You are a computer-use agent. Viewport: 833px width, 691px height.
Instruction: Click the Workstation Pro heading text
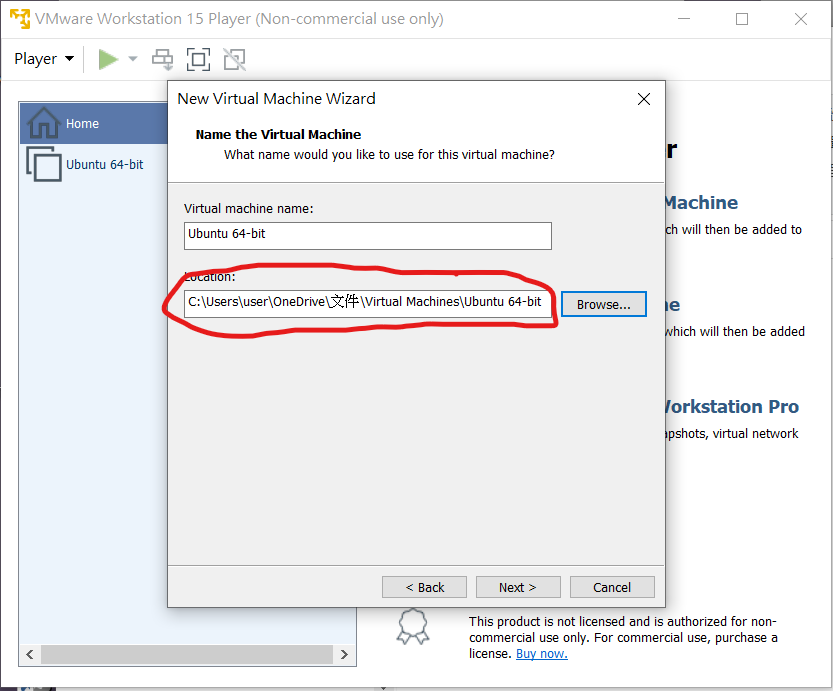[x=732, y=407]
